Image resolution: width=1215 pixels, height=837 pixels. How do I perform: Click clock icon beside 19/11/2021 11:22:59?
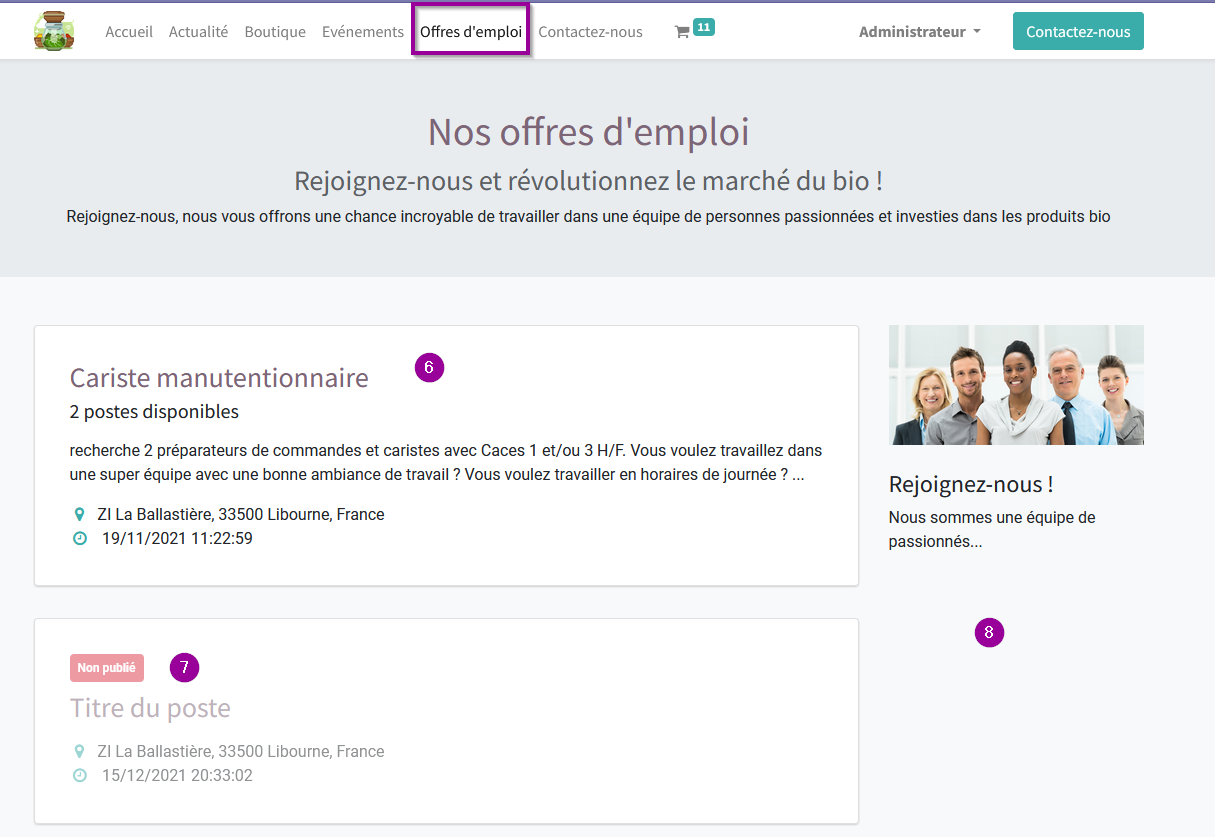click(x=80, y=539)
